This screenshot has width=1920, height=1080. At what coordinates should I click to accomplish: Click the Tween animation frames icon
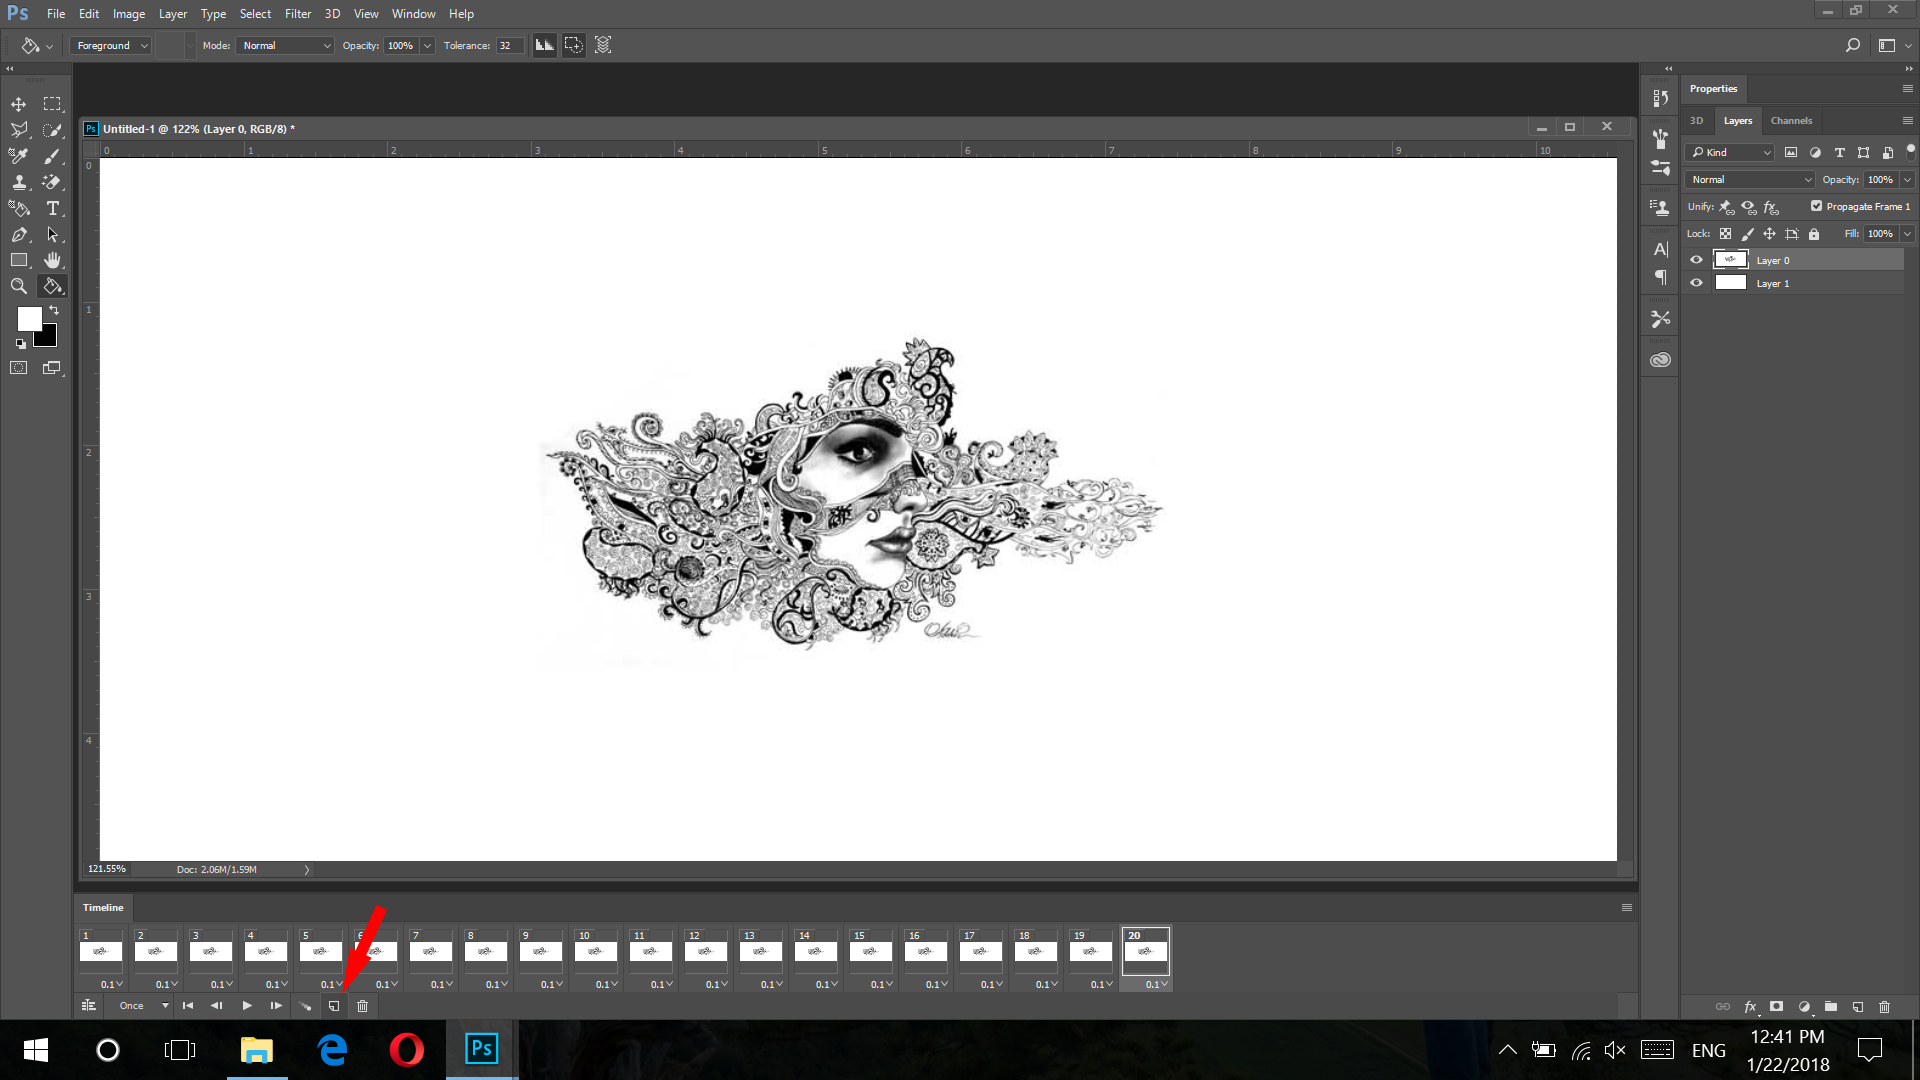pyautogui.click(x=305, y=1006)
